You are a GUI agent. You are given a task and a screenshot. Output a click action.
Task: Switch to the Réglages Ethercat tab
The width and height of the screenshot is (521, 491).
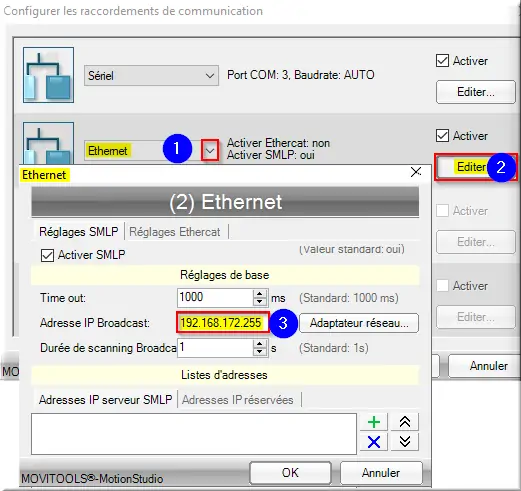pos(175,232)
